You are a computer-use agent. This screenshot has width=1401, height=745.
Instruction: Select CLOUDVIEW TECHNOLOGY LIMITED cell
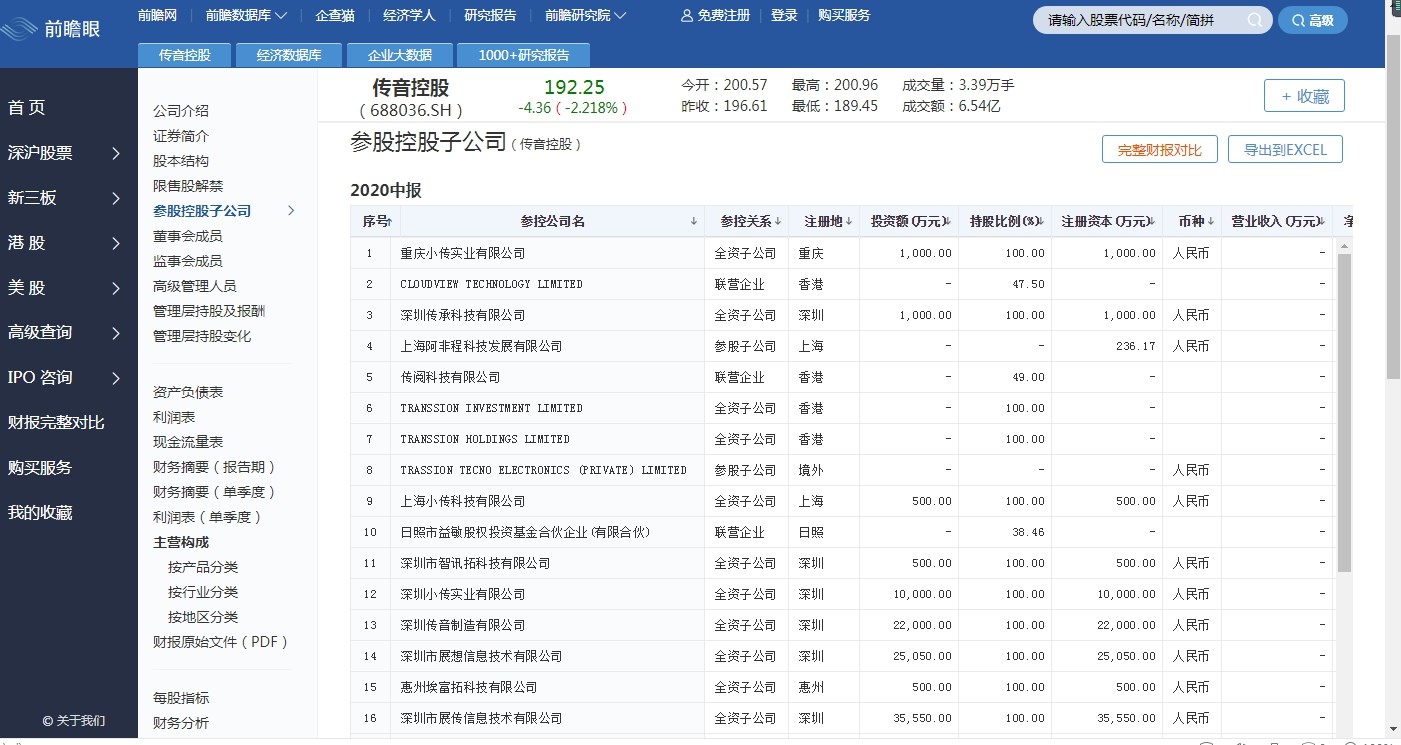pos(491,284)
